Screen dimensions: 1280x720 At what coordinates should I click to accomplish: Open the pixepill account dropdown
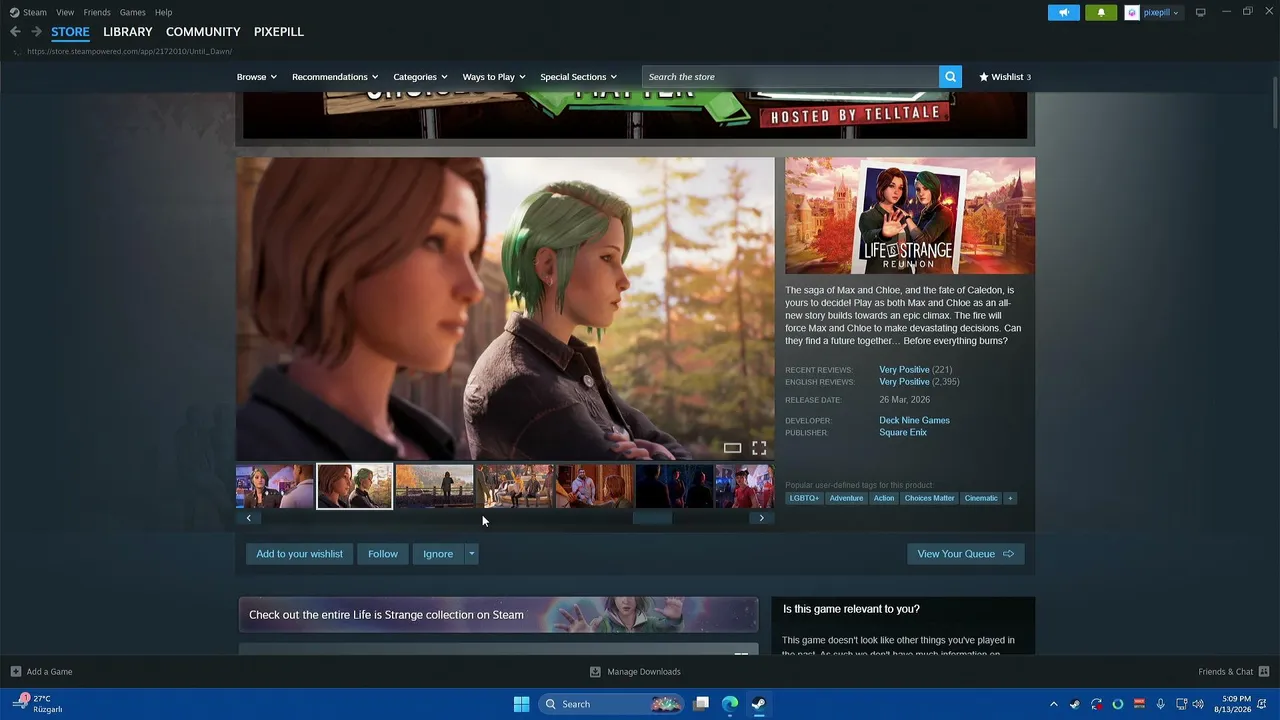1161,12
